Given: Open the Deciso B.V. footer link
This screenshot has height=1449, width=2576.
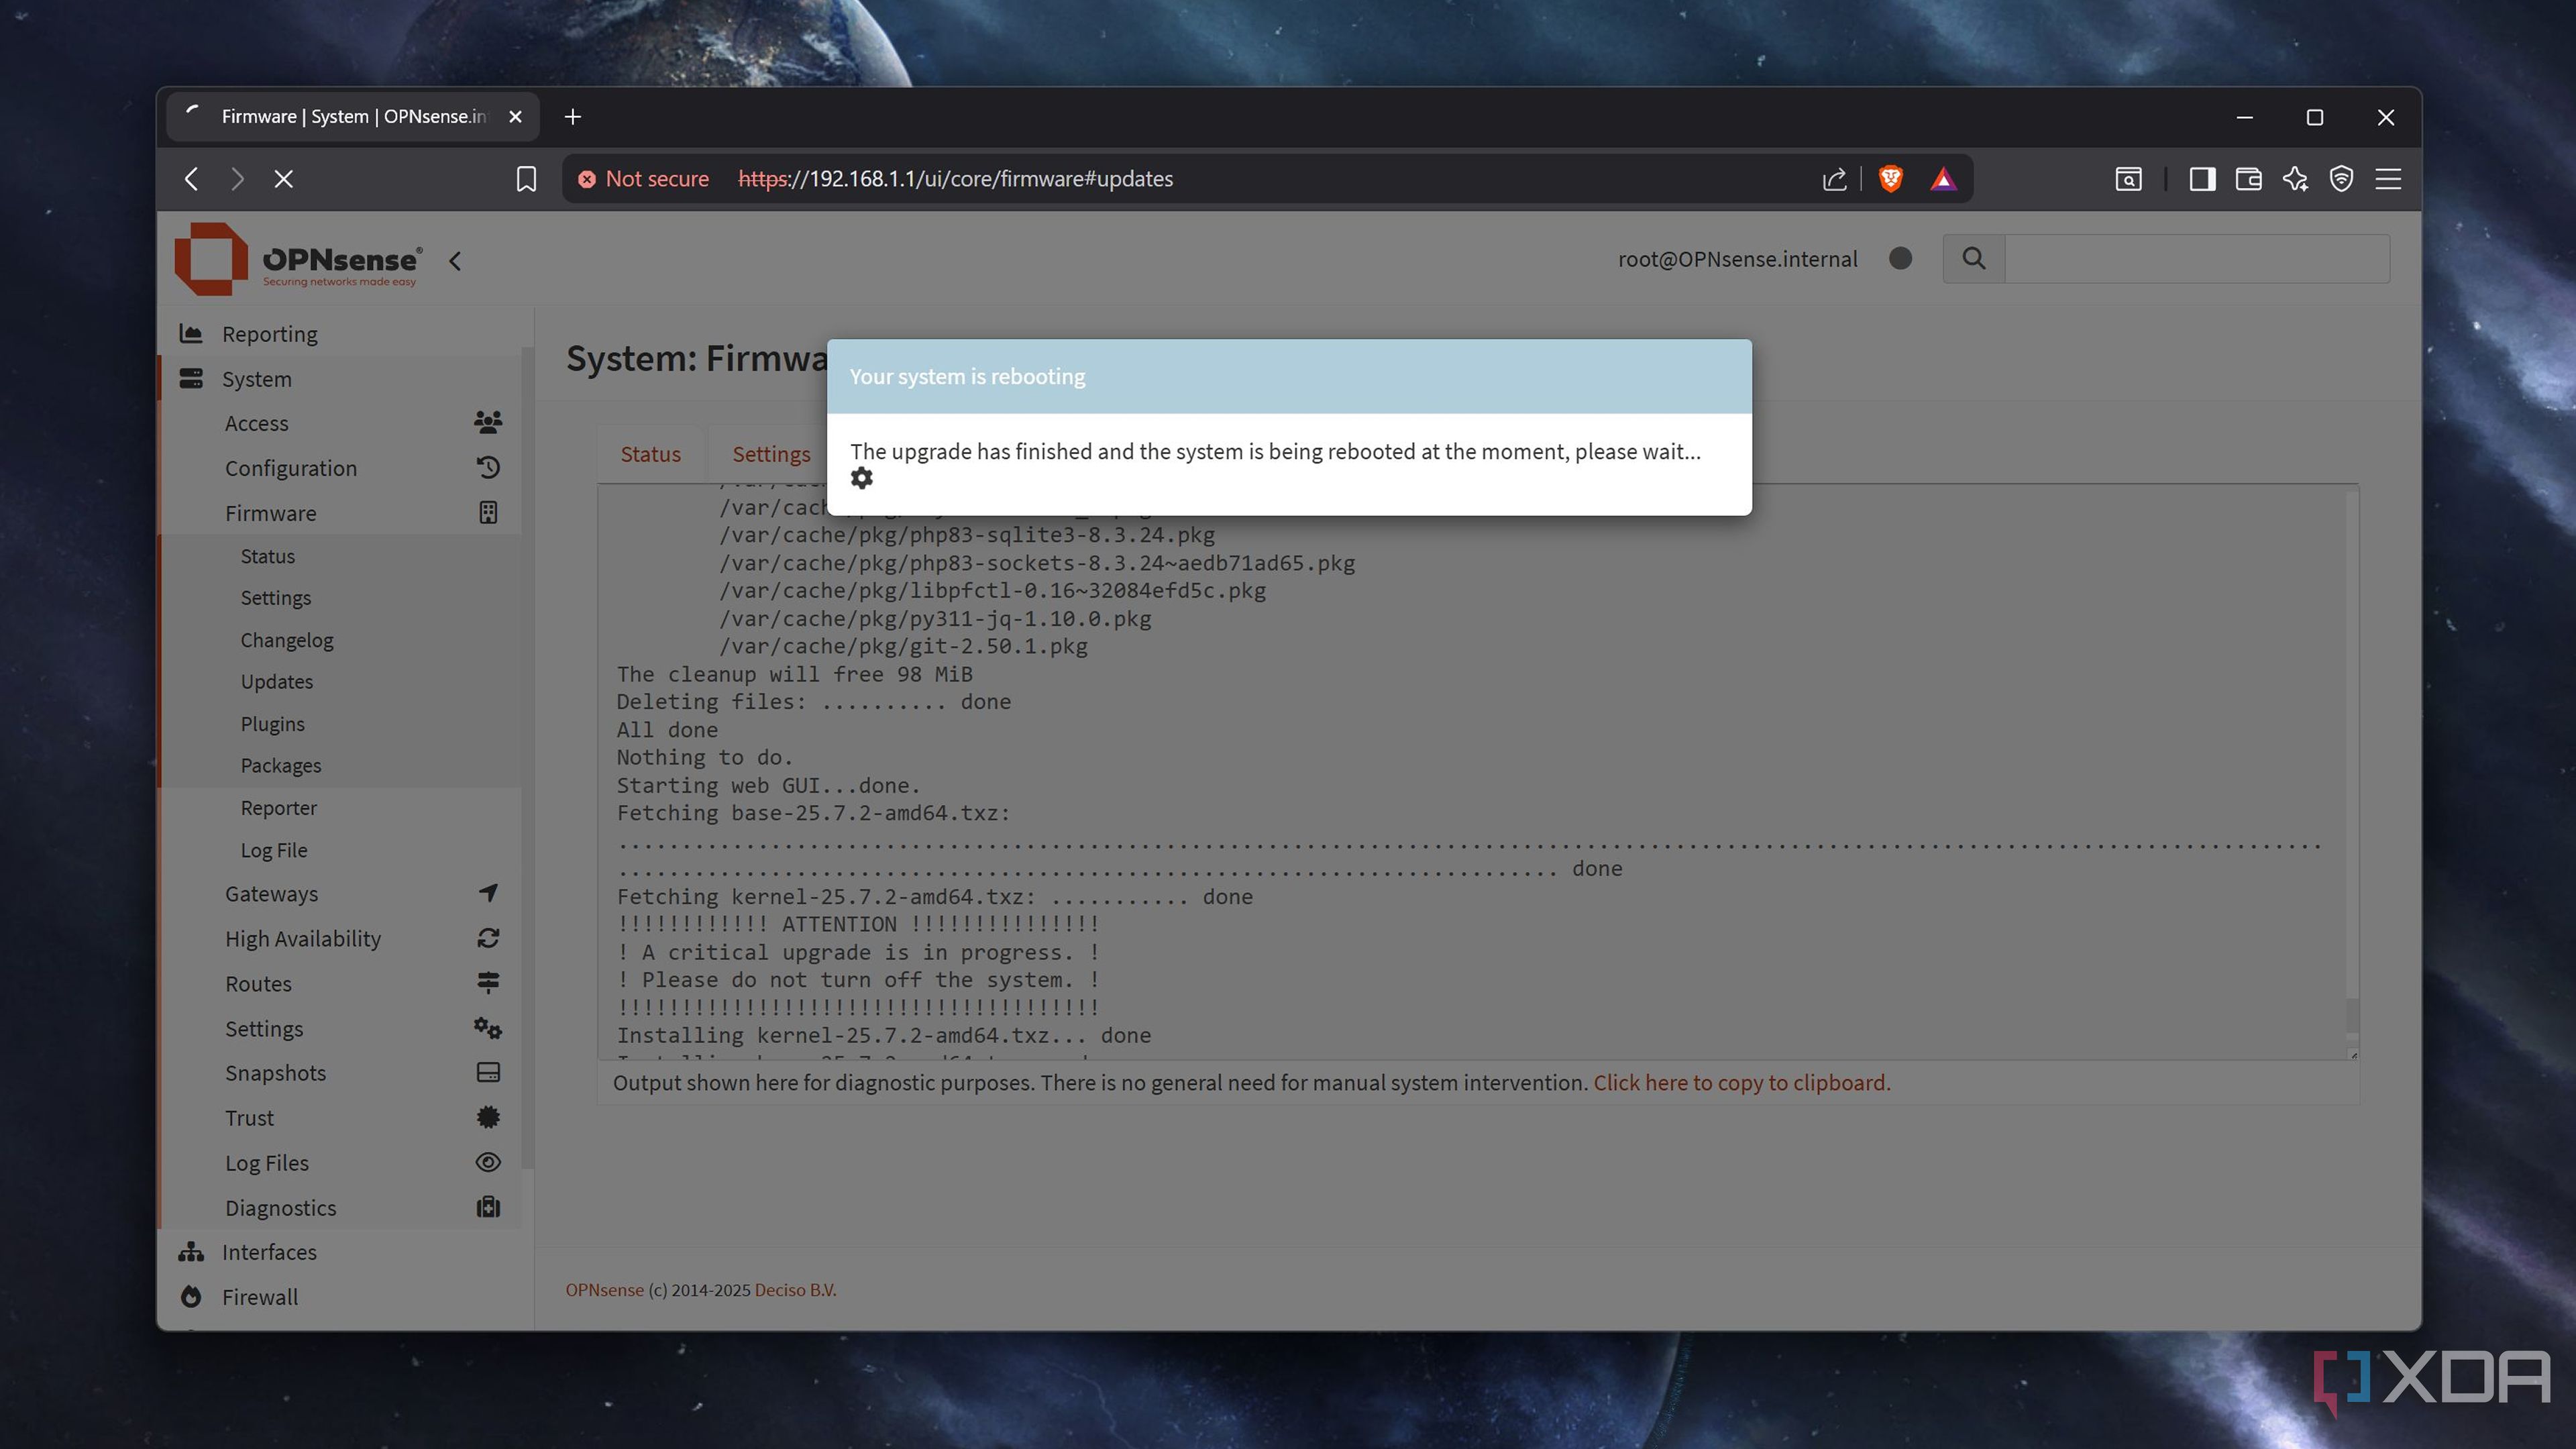Looking at the screenshot, I should tap(795, 1290).
